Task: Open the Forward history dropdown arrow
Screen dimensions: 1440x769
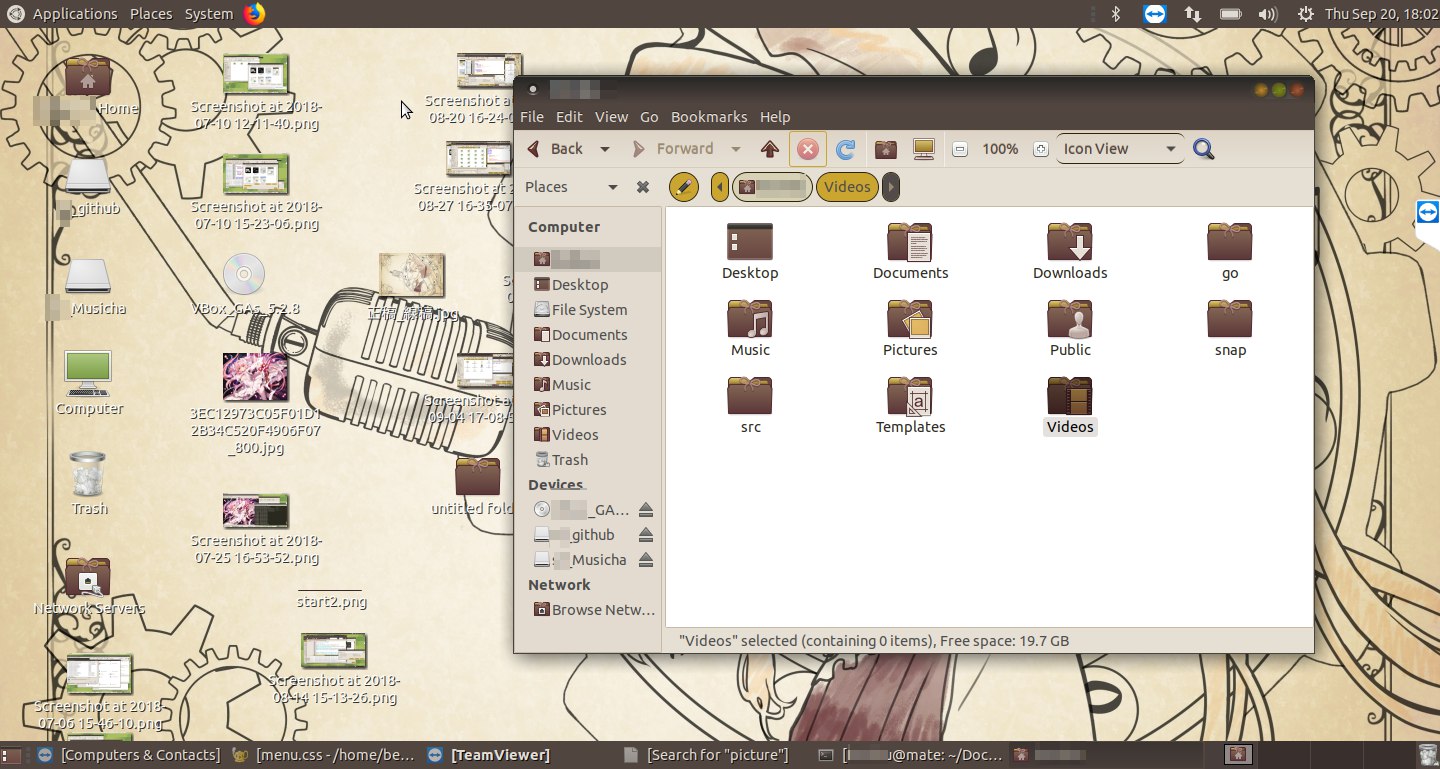Action: (736, 149)
